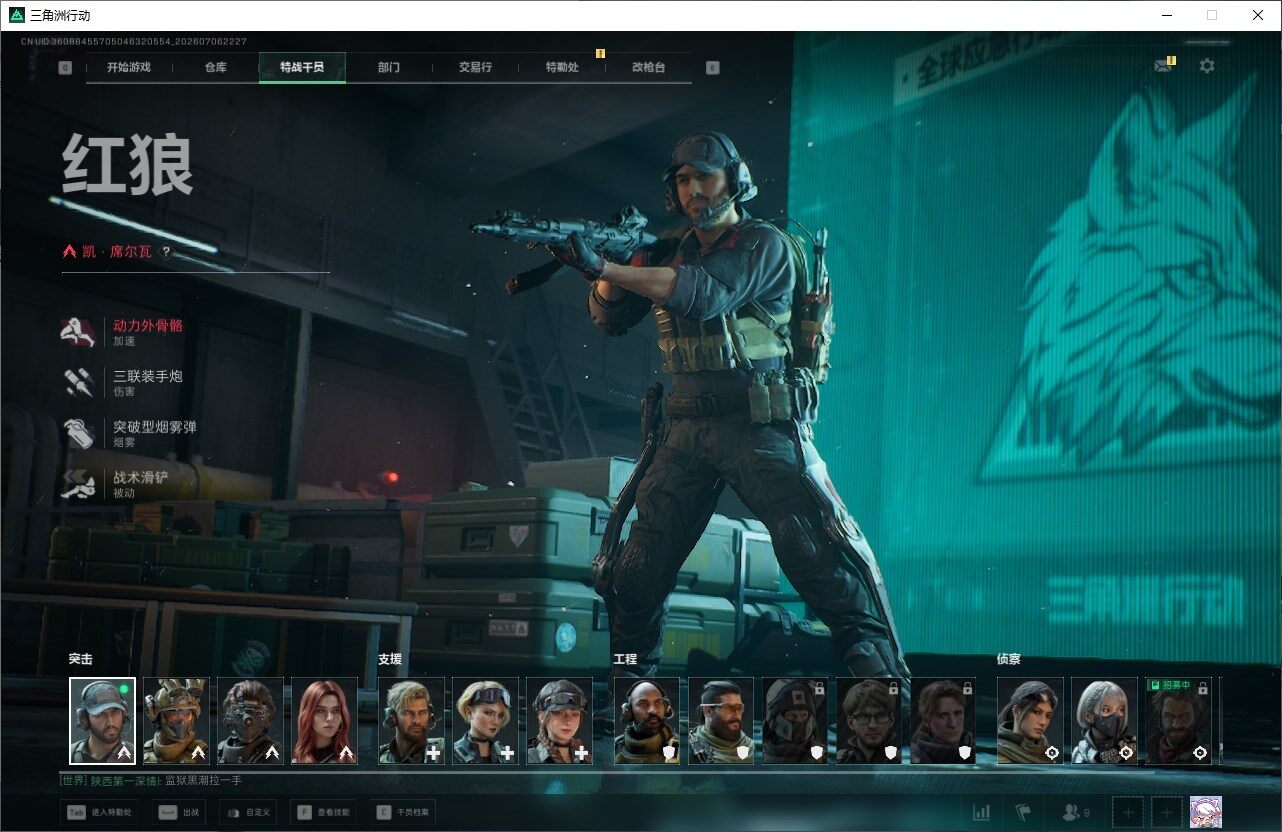Open the friends list icon

click(x=1076, y=812)
